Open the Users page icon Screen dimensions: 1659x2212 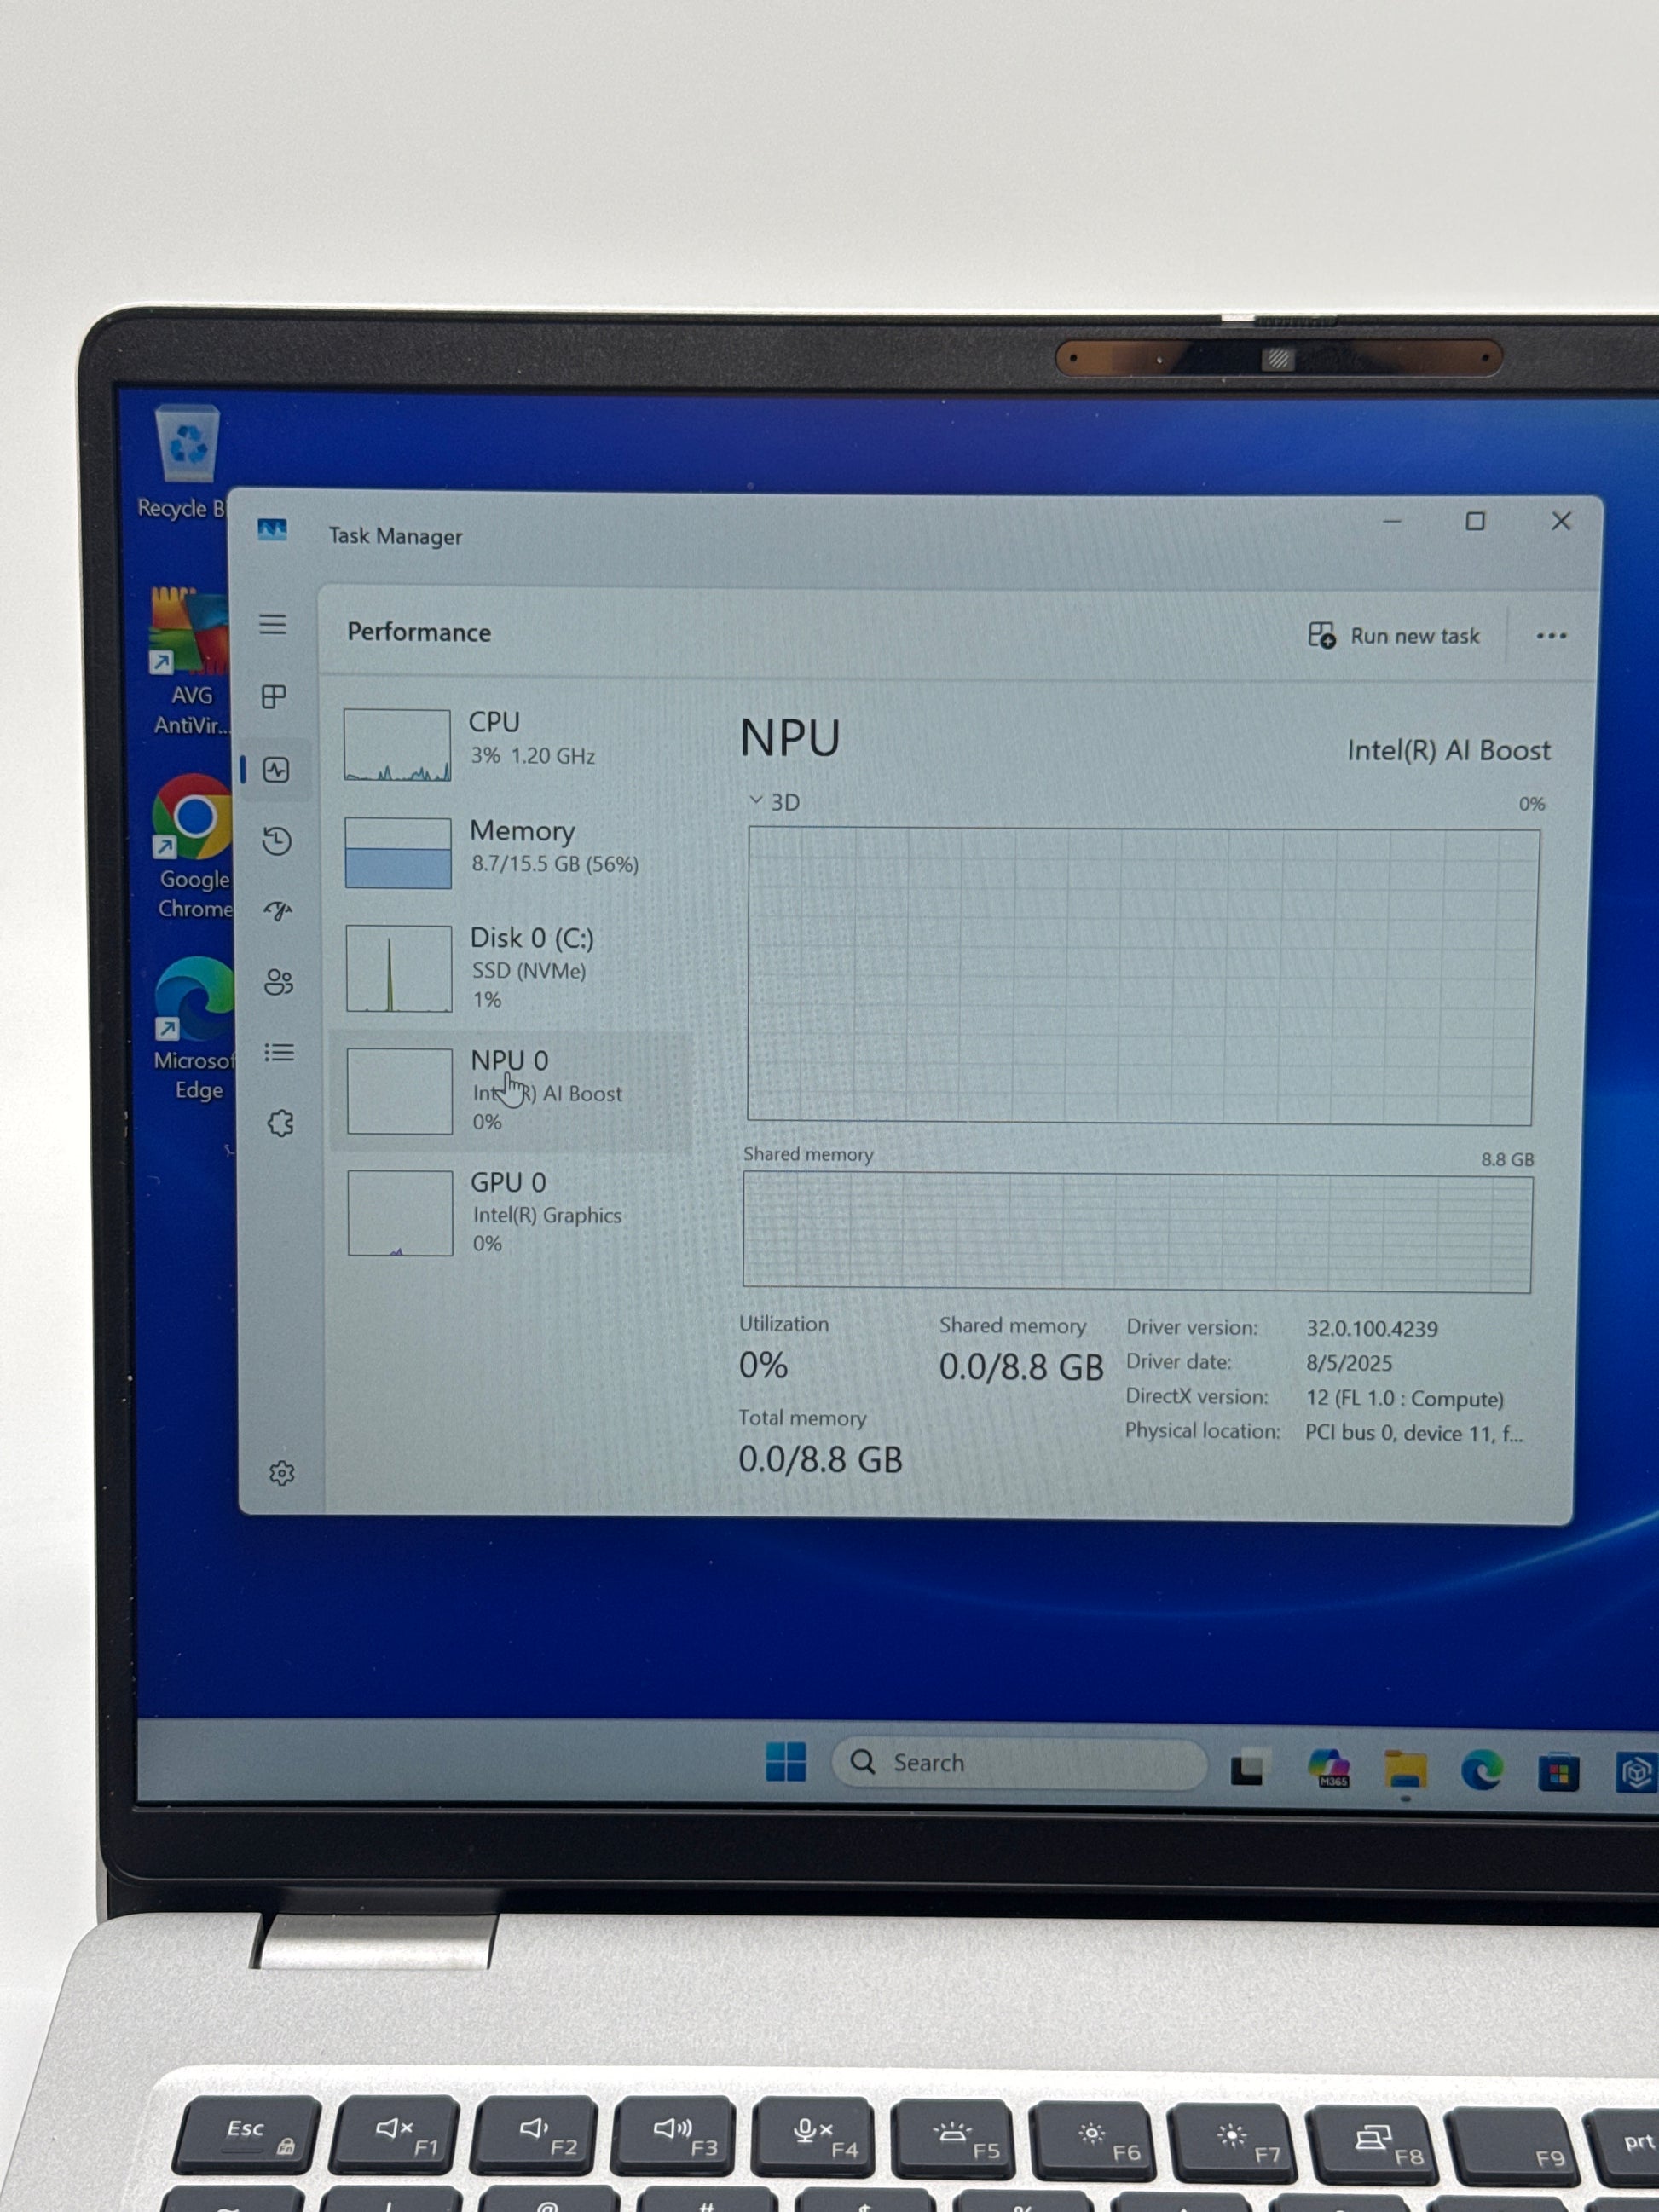pyautogui.click(x=278, y=982)
